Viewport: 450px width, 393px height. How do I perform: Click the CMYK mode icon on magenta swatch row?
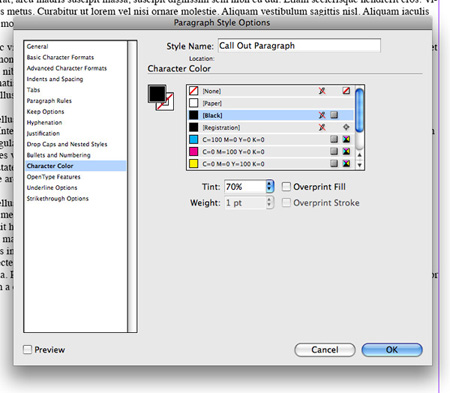[x=346, y=152]
